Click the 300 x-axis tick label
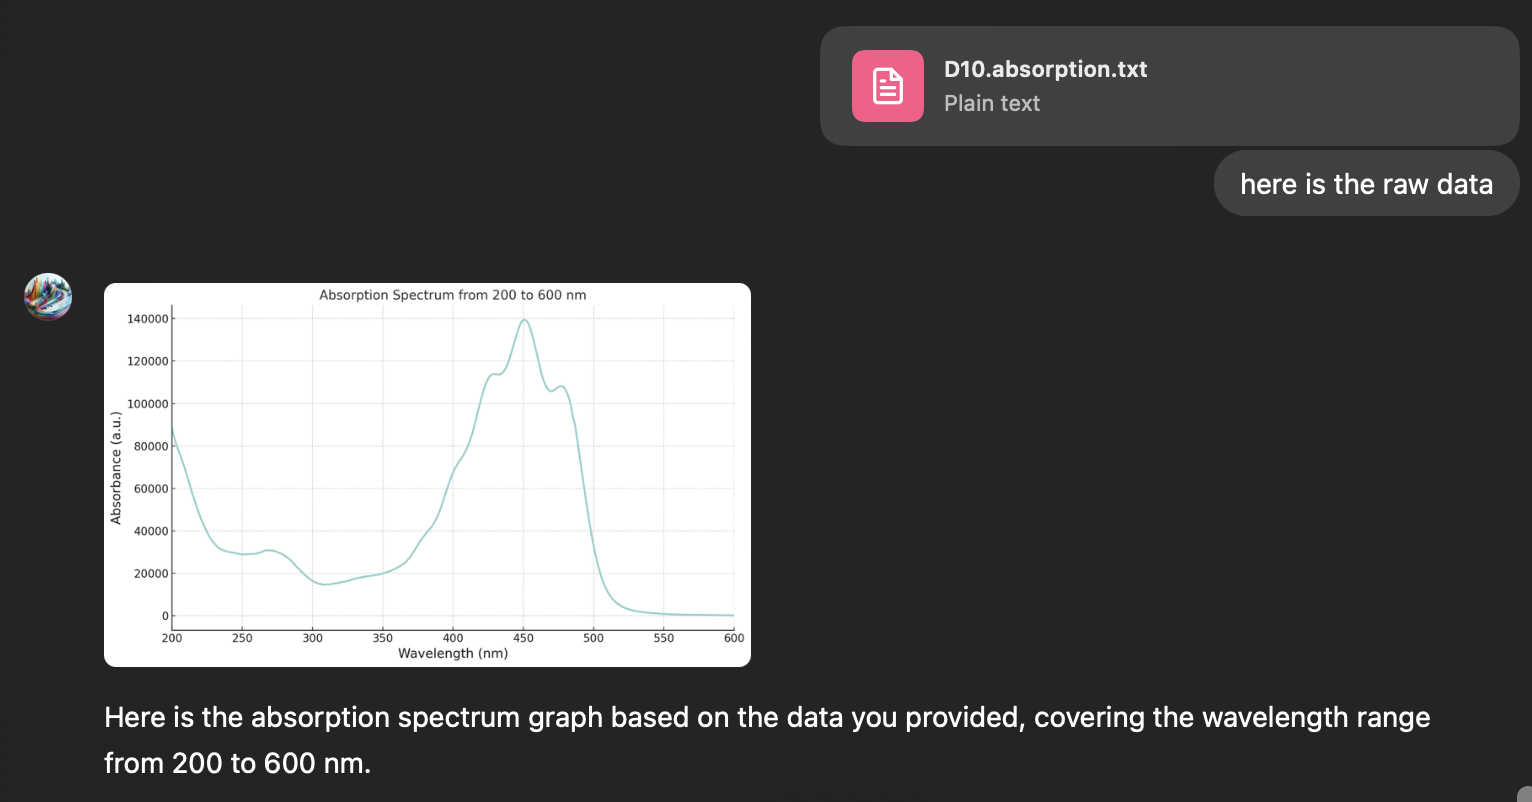1532x802 pixels. tap(312, 638)
